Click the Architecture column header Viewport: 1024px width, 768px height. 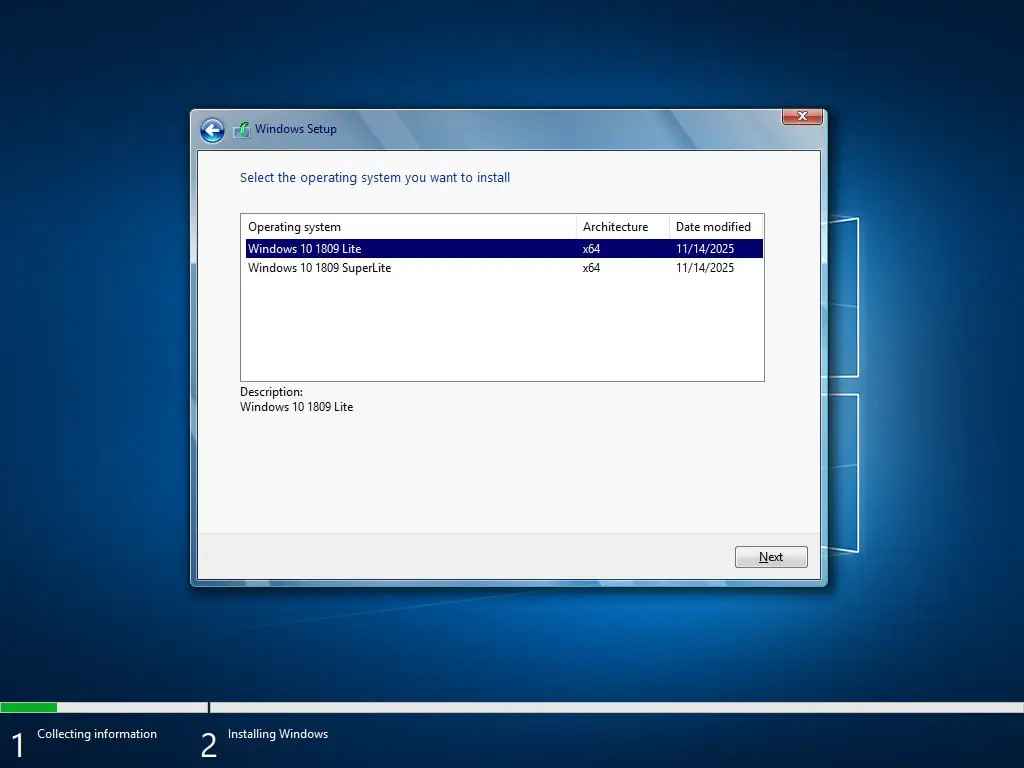click(x=615, y=227)
